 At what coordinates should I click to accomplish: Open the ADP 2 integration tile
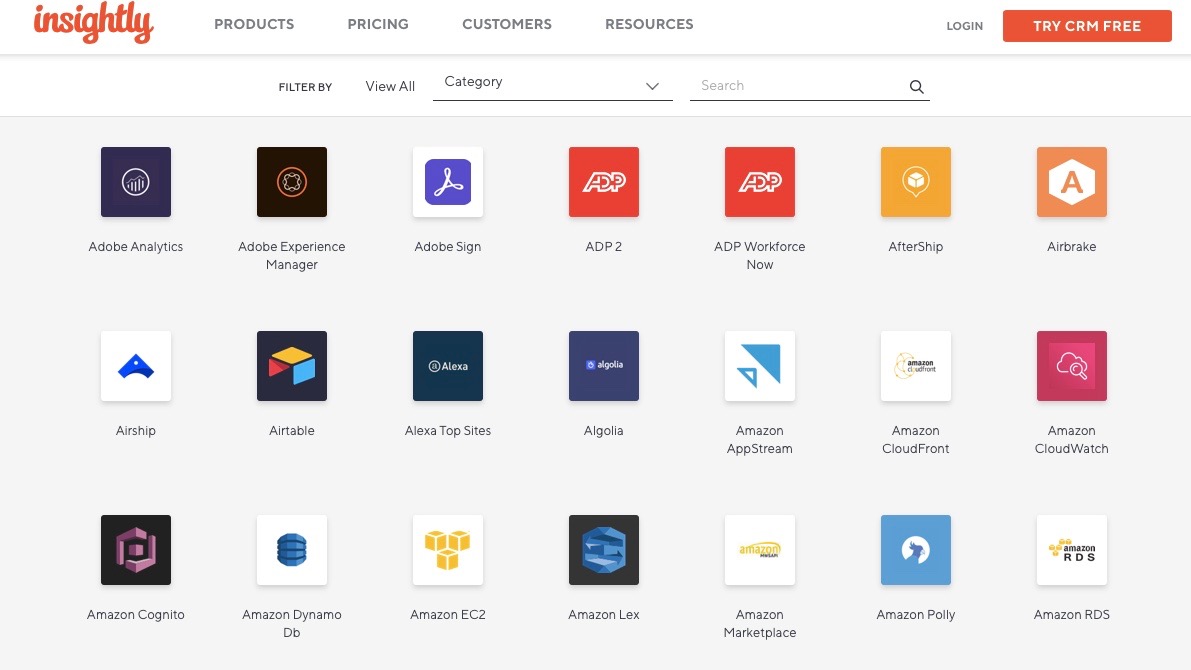click(604, 182)
